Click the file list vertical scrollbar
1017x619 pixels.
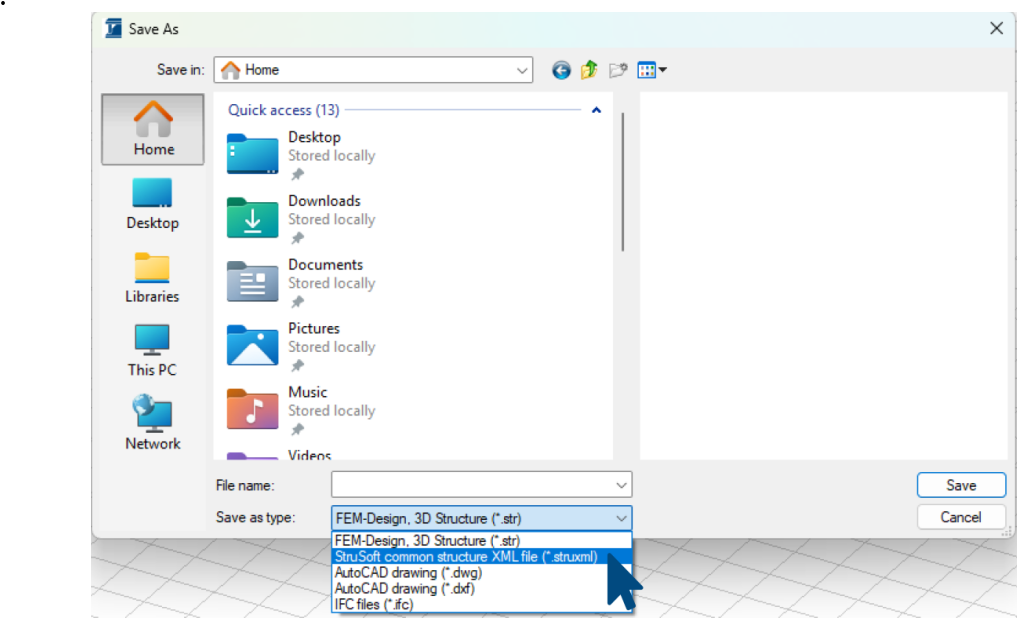pos(623,182)
